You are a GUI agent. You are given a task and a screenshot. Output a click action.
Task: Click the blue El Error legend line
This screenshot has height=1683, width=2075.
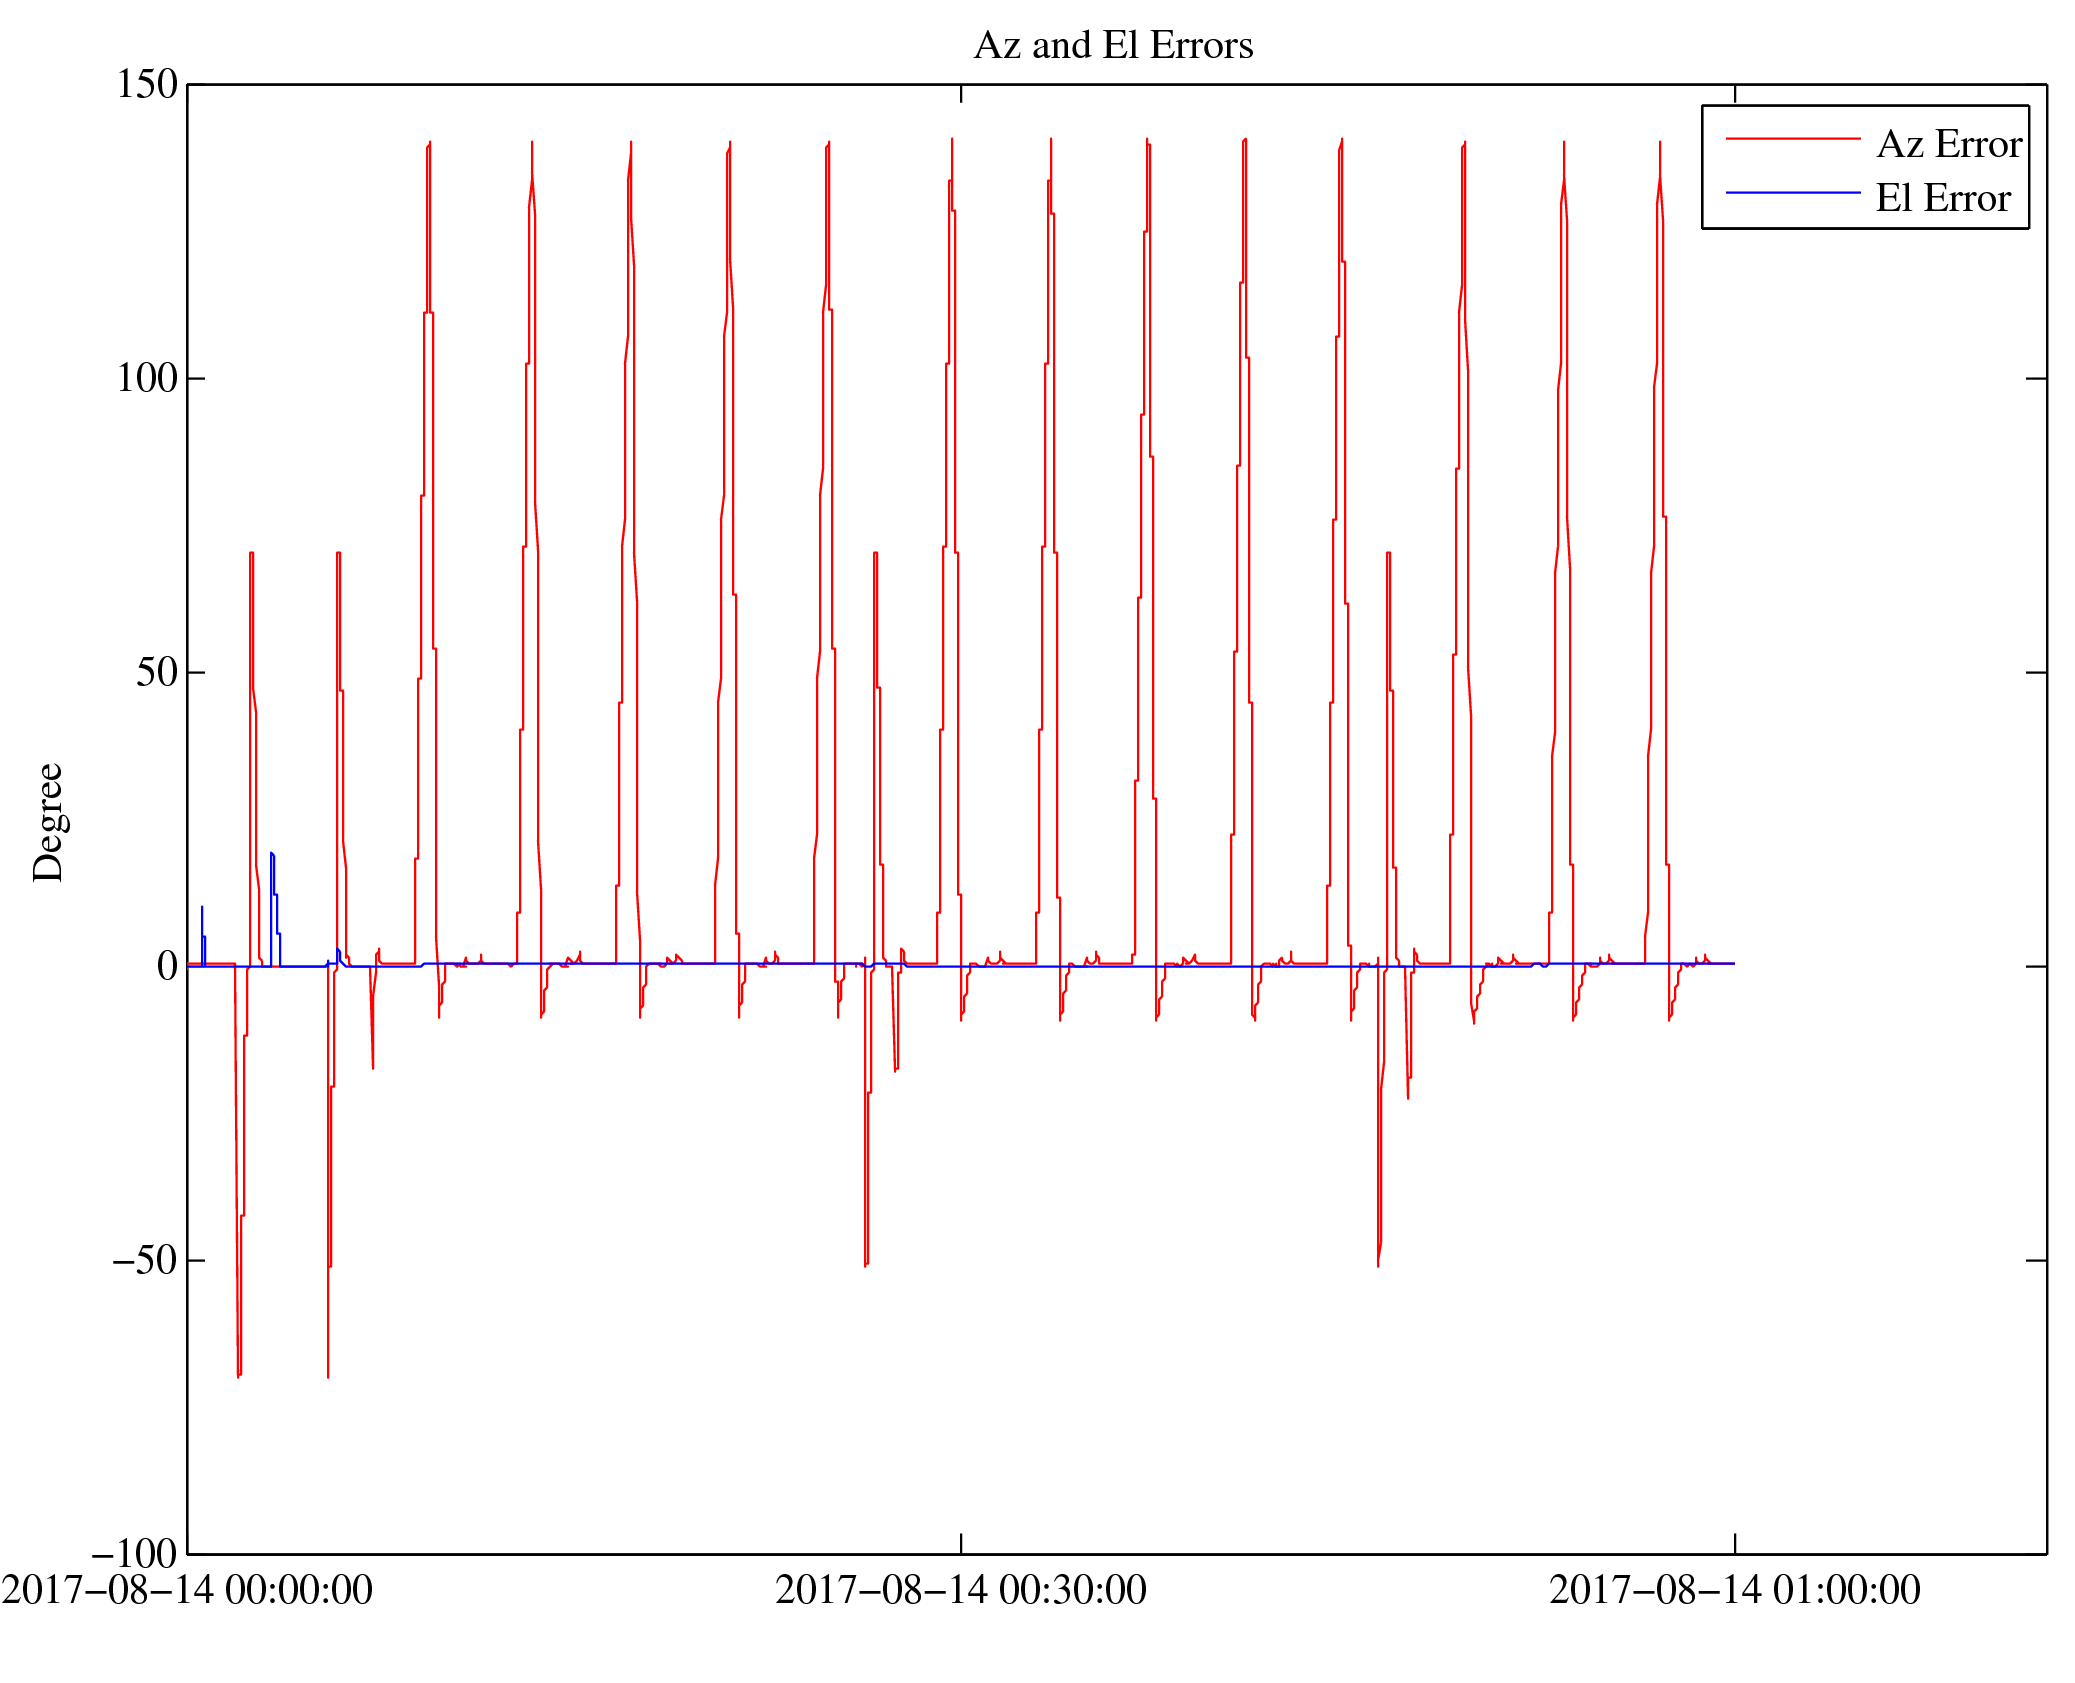click(x=1793, y=192)
